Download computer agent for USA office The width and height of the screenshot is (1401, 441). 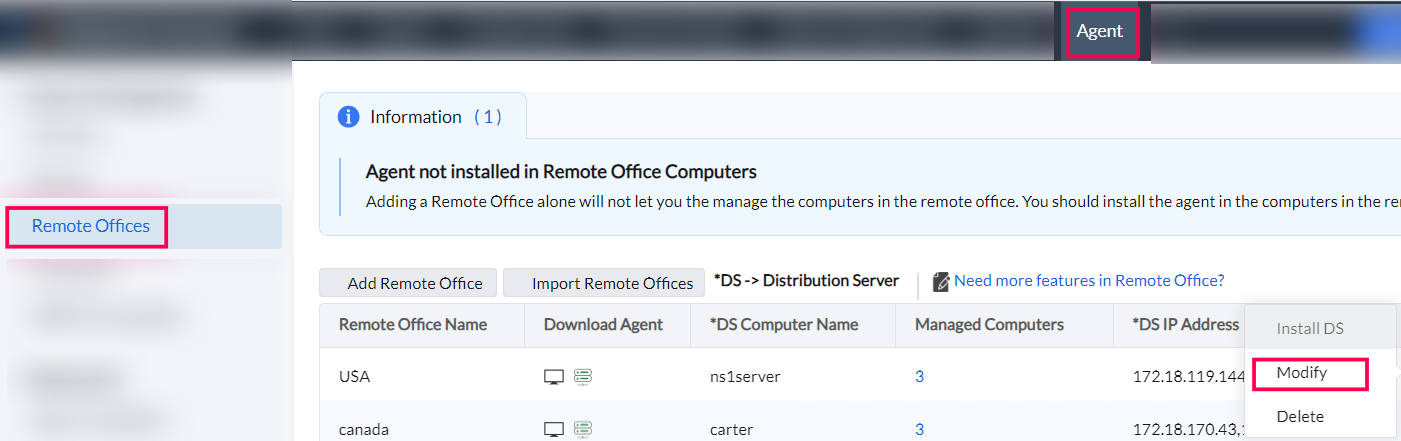(554, 377)
